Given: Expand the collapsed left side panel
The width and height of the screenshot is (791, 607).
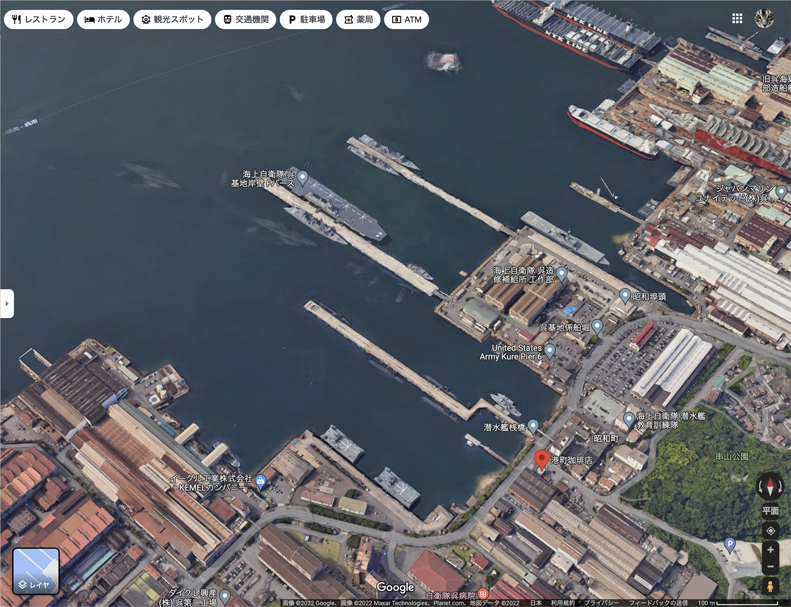Looking at the screenshot, I should (x=7, y=303).
